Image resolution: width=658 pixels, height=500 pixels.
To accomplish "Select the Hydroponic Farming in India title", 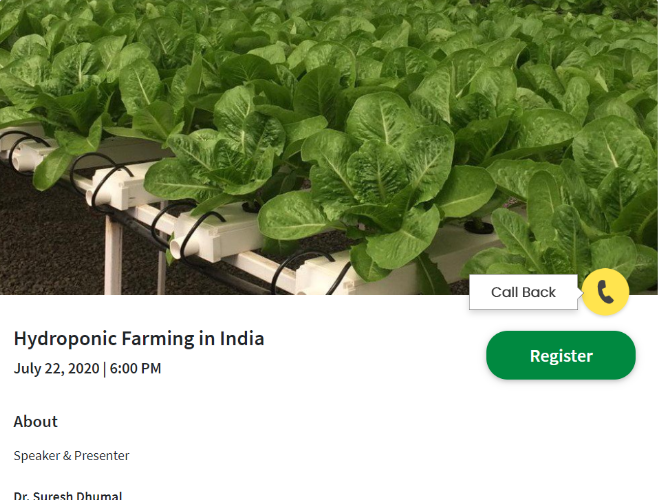I will 139,338.
